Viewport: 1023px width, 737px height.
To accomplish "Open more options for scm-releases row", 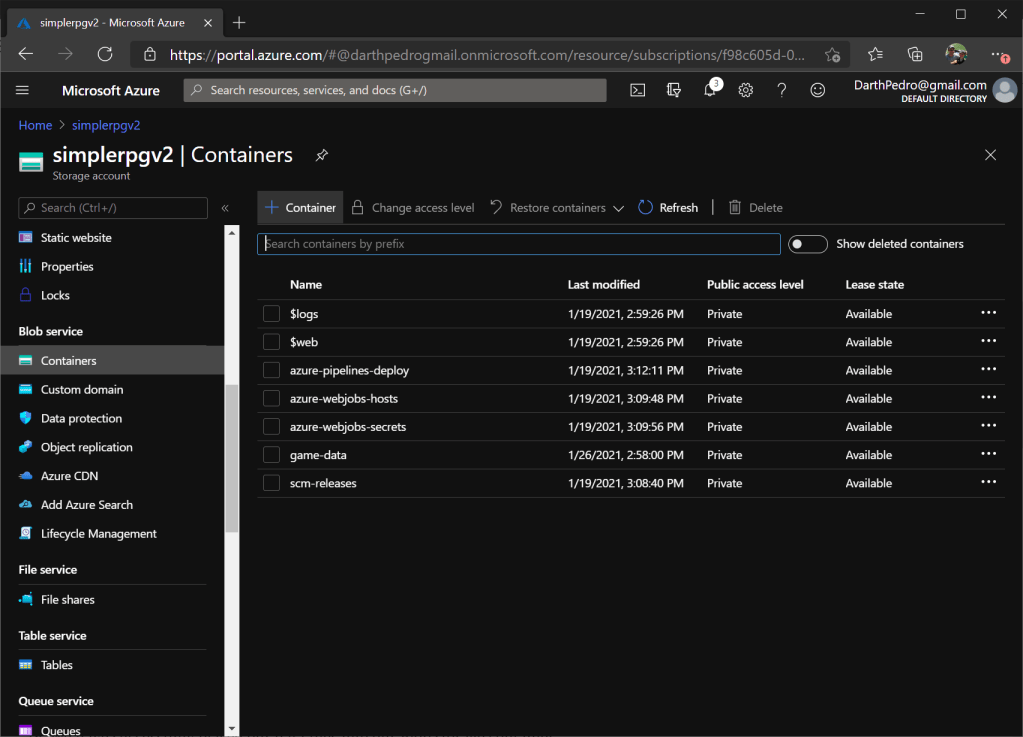I will point(988,483).
